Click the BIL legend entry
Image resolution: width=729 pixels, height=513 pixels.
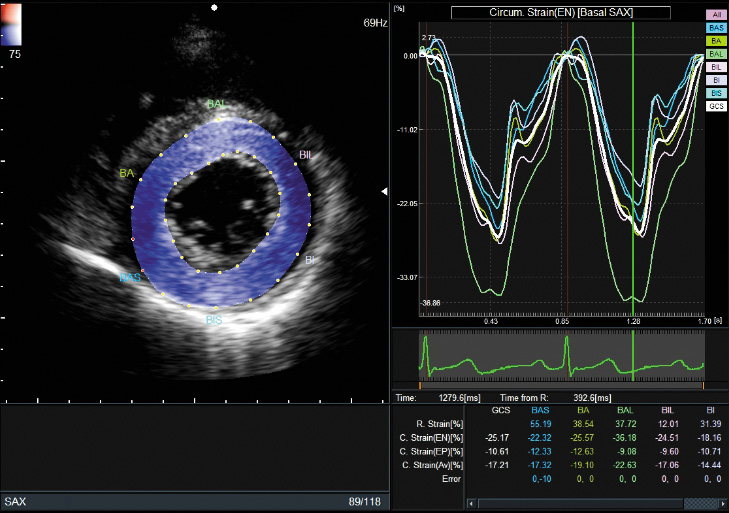click(716, 67)
